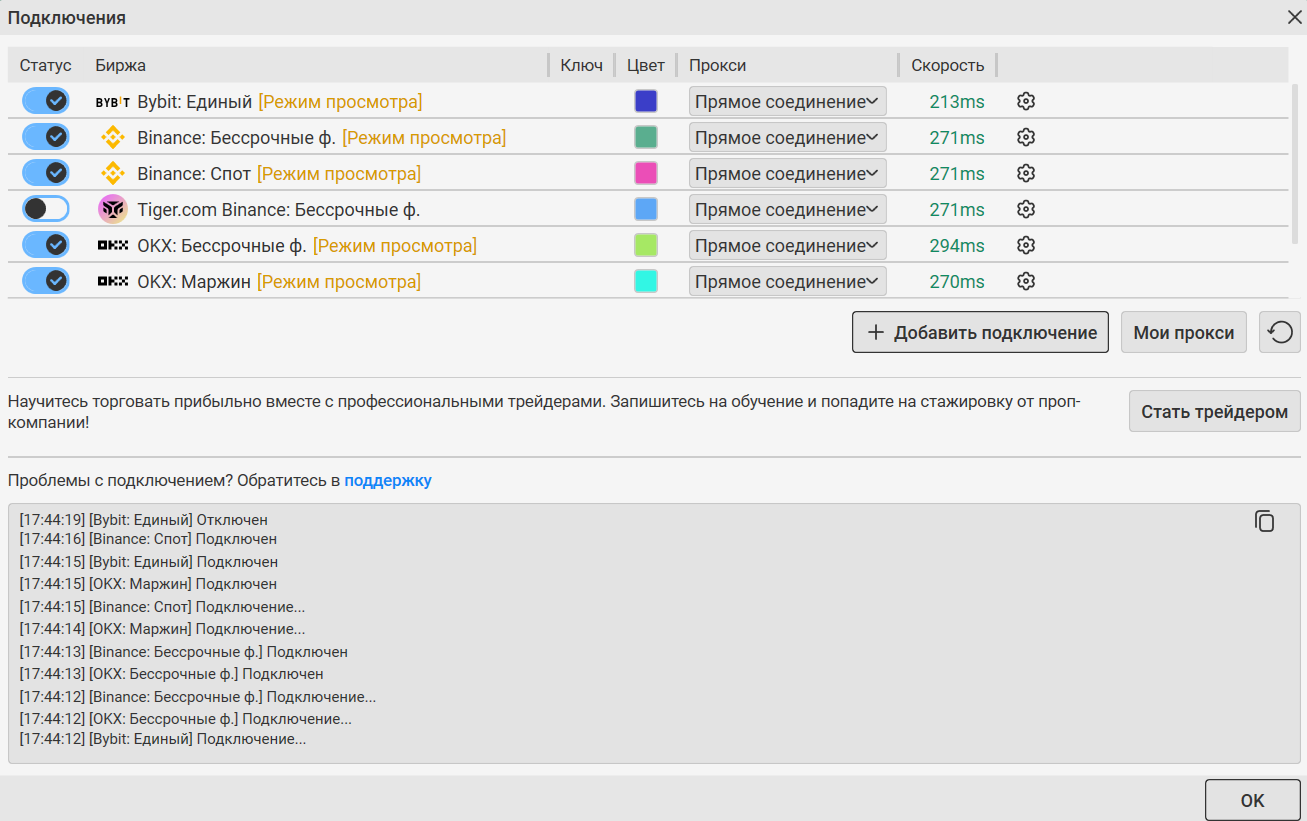Click the Добавить подключение button
The width and height of the screenshot is (1307, 821).
(980, 333)
